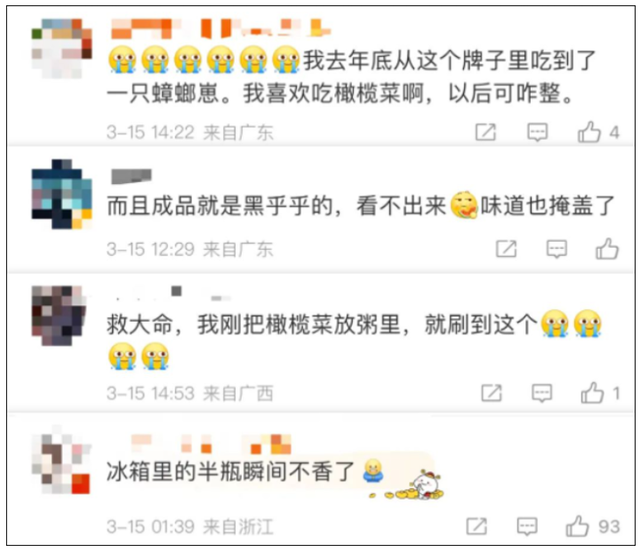Image resolution: width=640 pixels, height=552 pixels.
Task: Like the 14:53 Guangxi comment
Action: (x=592, y=393)
